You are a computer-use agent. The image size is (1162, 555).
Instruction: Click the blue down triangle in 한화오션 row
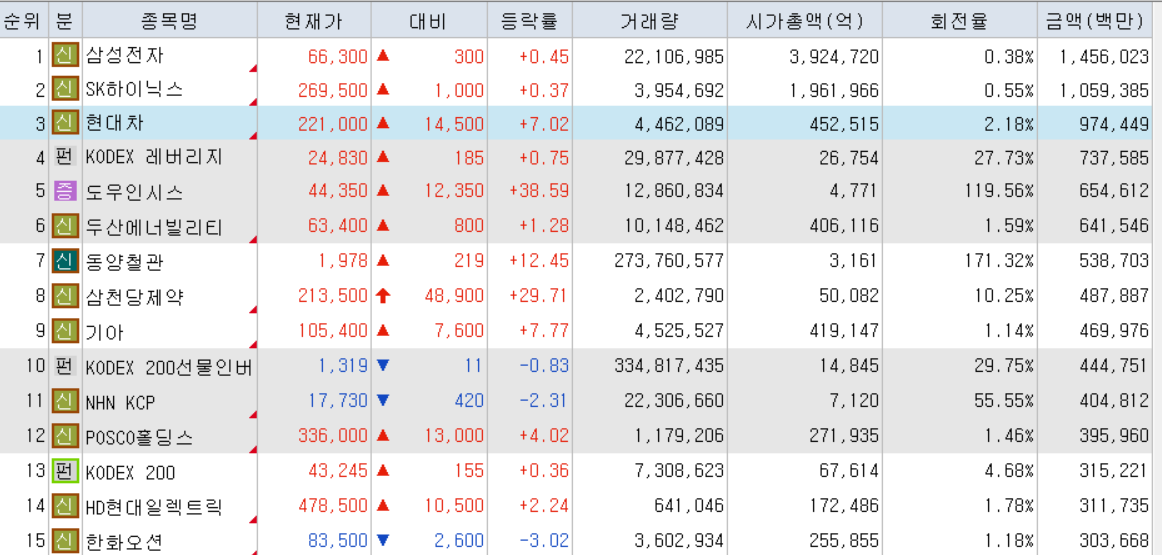point(382,540)
